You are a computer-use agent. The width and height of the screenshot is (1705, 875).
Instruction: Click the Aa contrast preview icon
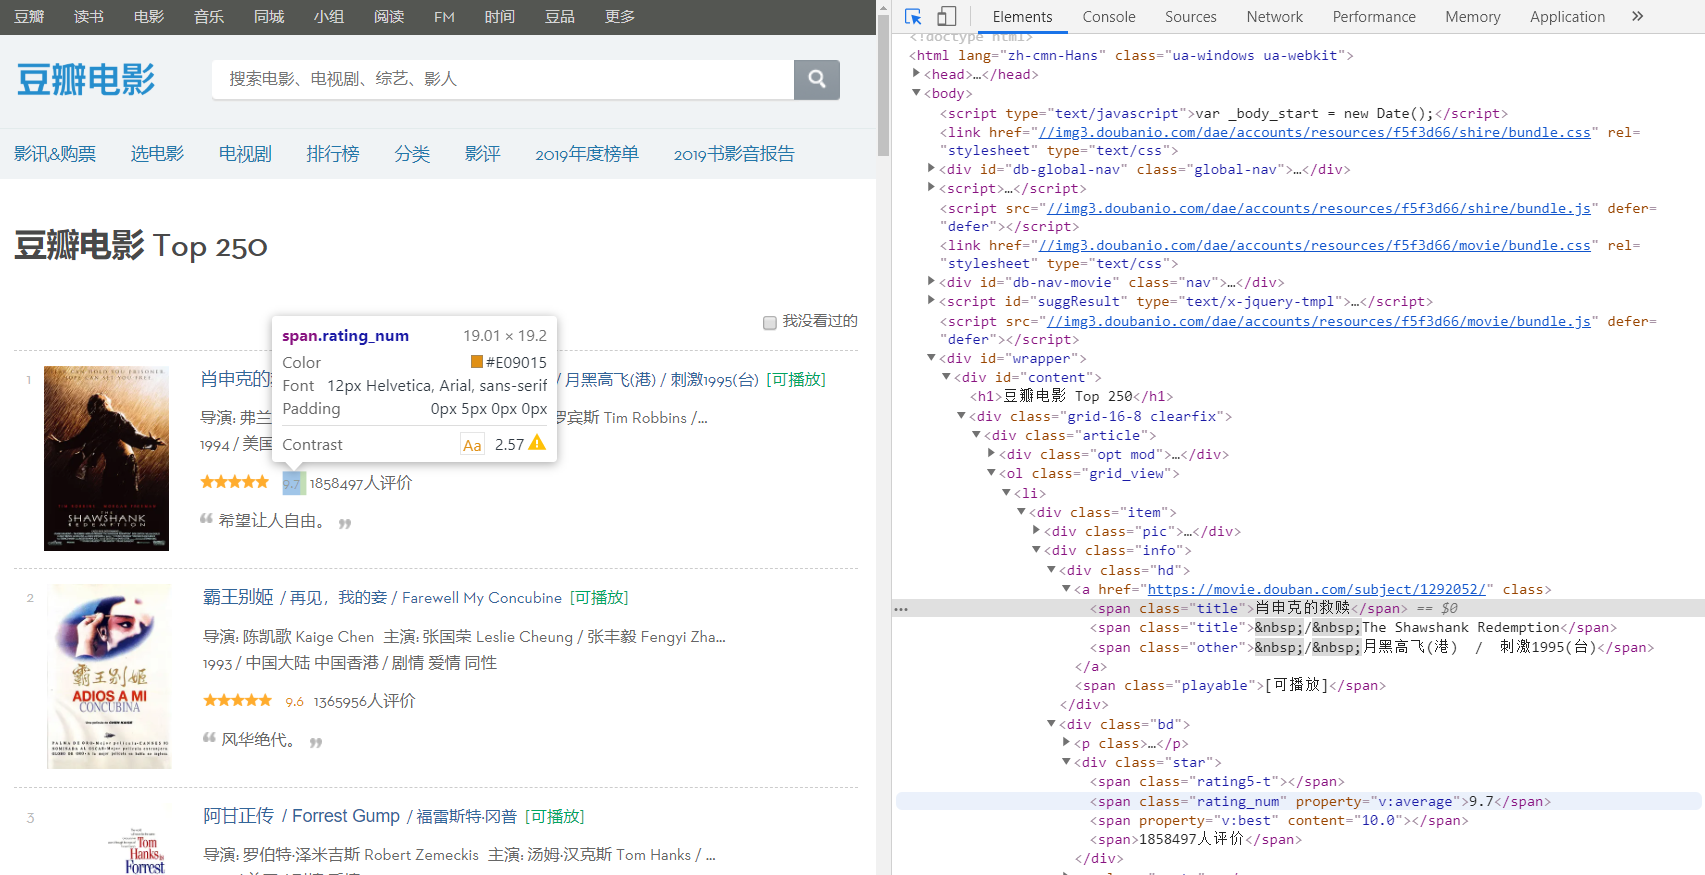[x=472, y=445]
